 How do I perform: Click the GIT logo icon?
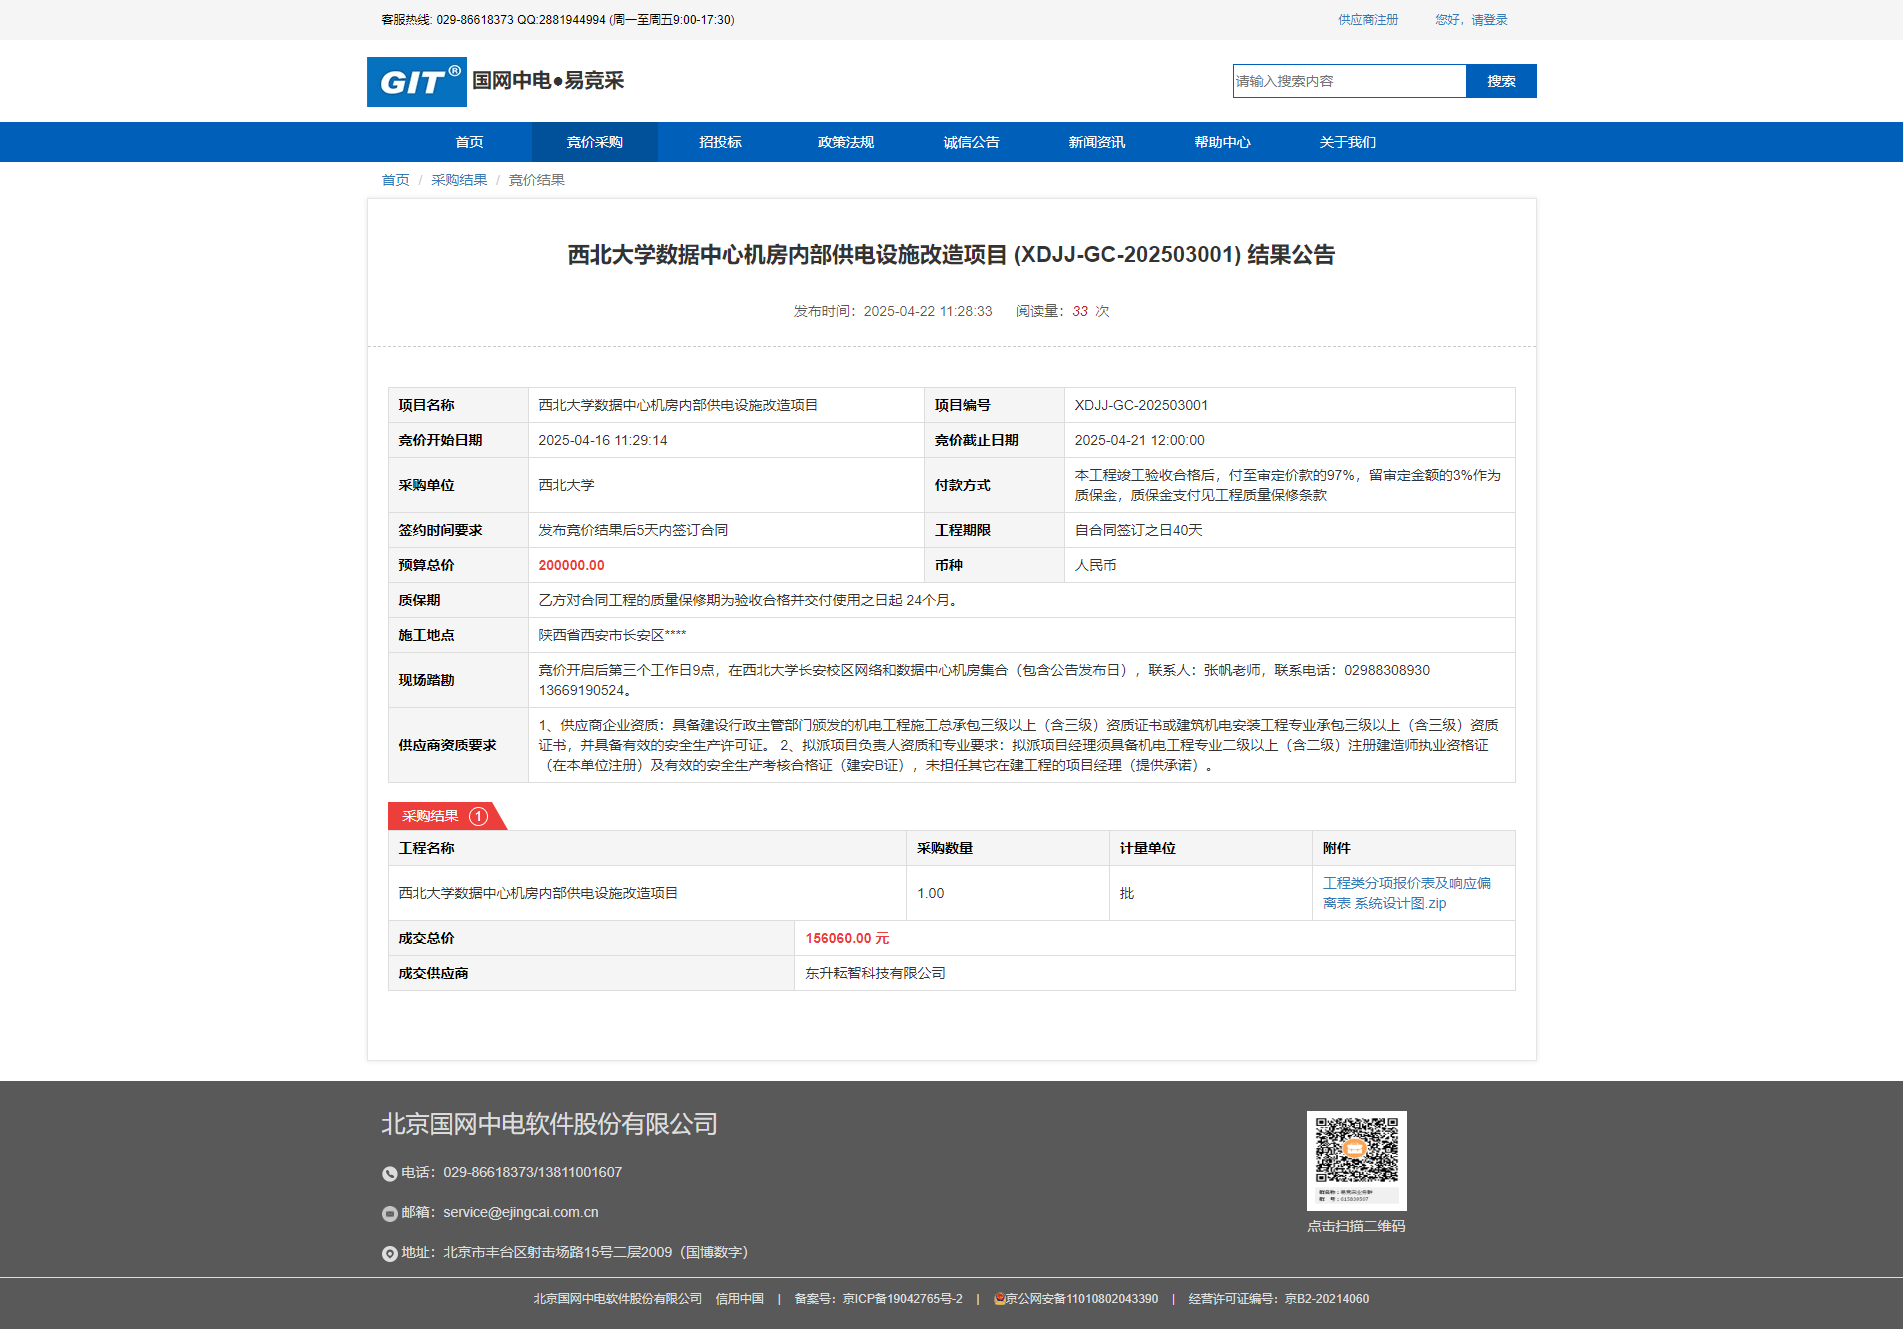[416, 82]
